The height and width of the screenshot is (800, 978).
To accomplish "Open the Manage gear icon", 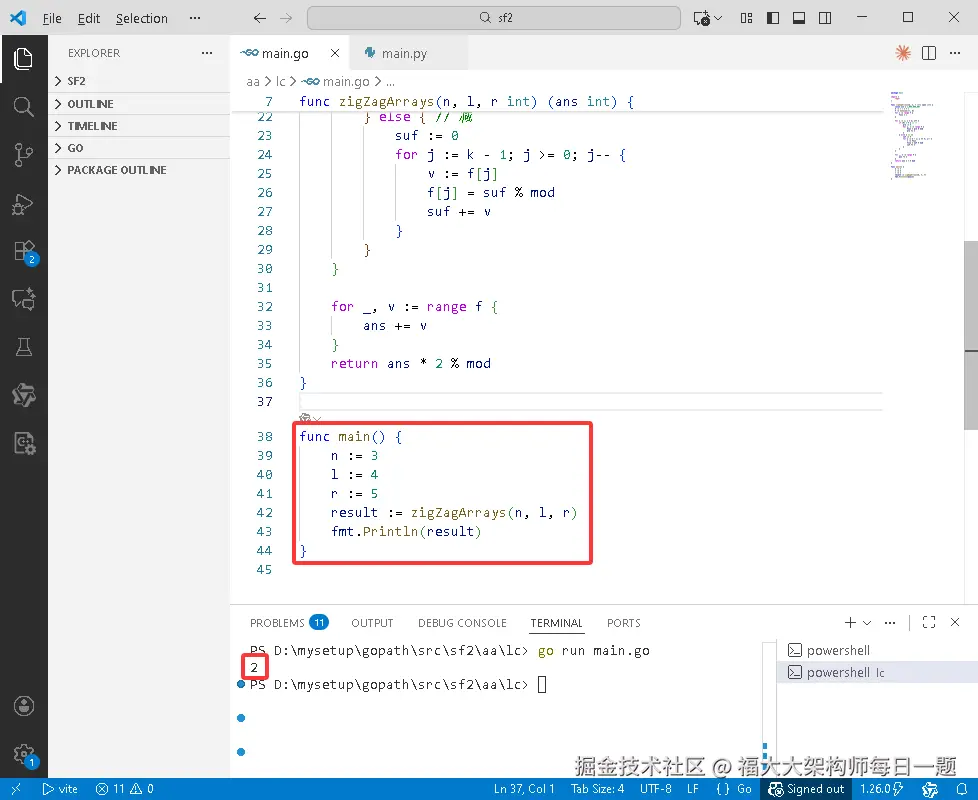I will pos(24,754).
